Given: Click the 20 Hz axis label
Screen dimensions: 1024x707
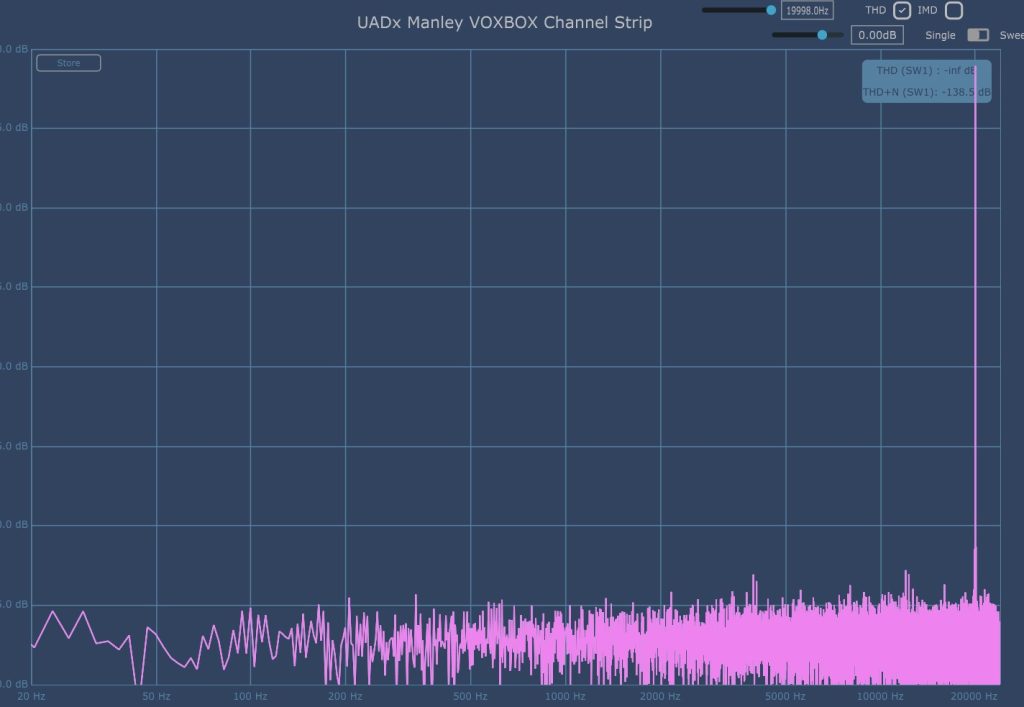Looking at the screenshot, I should tap(31, 696).
